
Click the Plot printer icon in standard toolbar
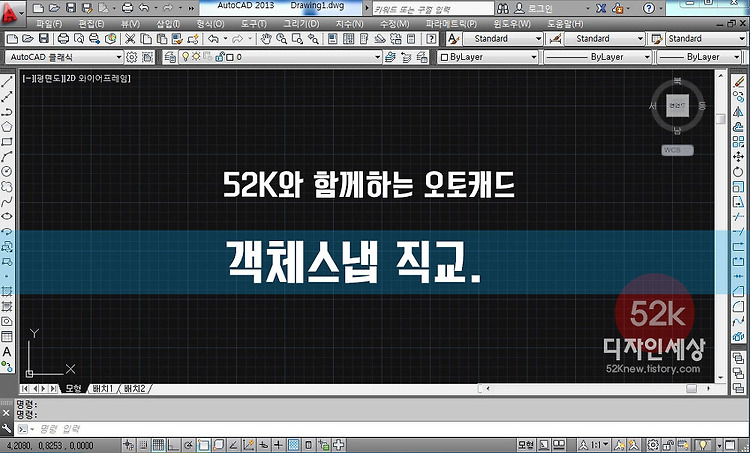point(63,39)
